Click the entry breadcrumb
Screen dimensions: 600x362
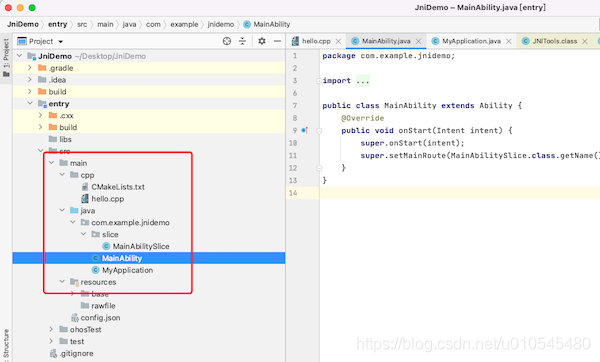coord(57,24)
